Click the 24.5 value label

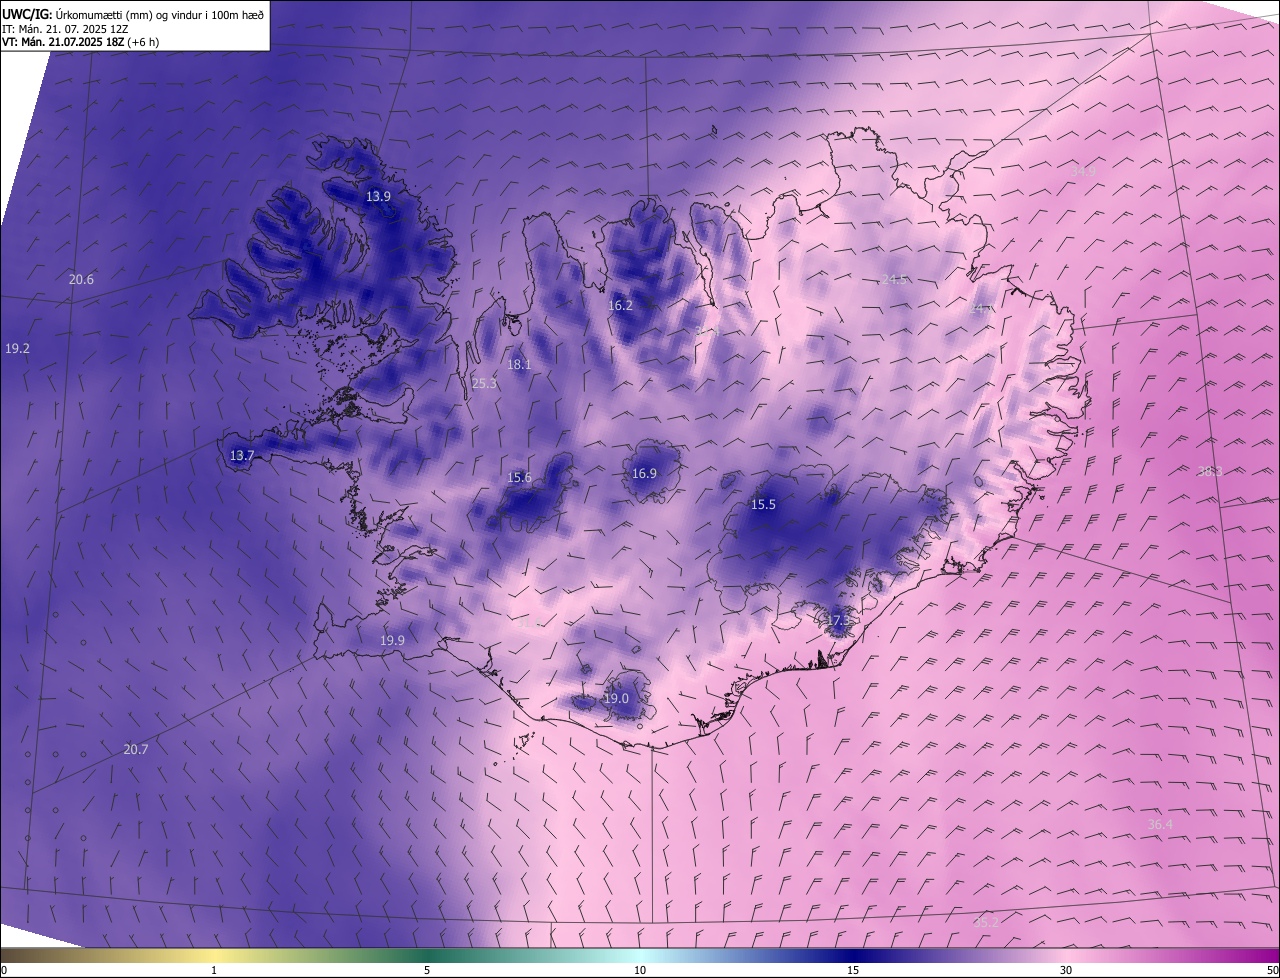tap(894, 280)
